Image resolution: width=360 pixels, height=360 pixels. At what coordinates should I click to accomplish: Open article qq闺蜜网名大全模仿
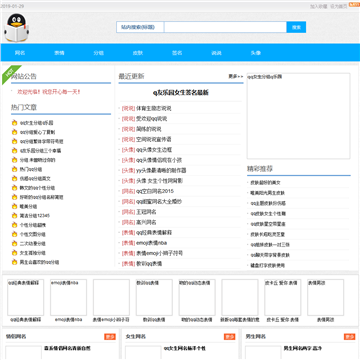[x=159, y=202]
